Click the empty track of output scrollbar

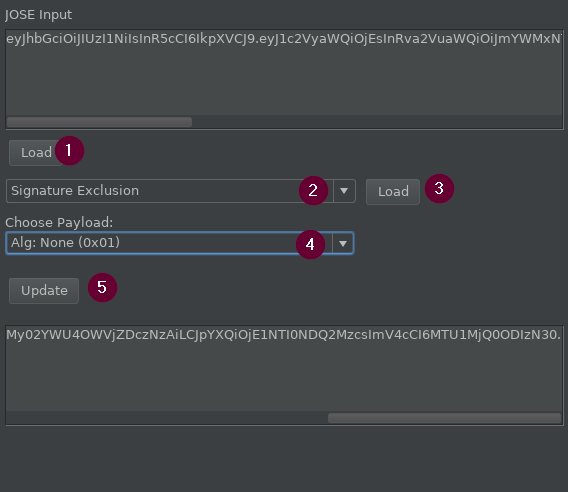[x=167, y=418]
